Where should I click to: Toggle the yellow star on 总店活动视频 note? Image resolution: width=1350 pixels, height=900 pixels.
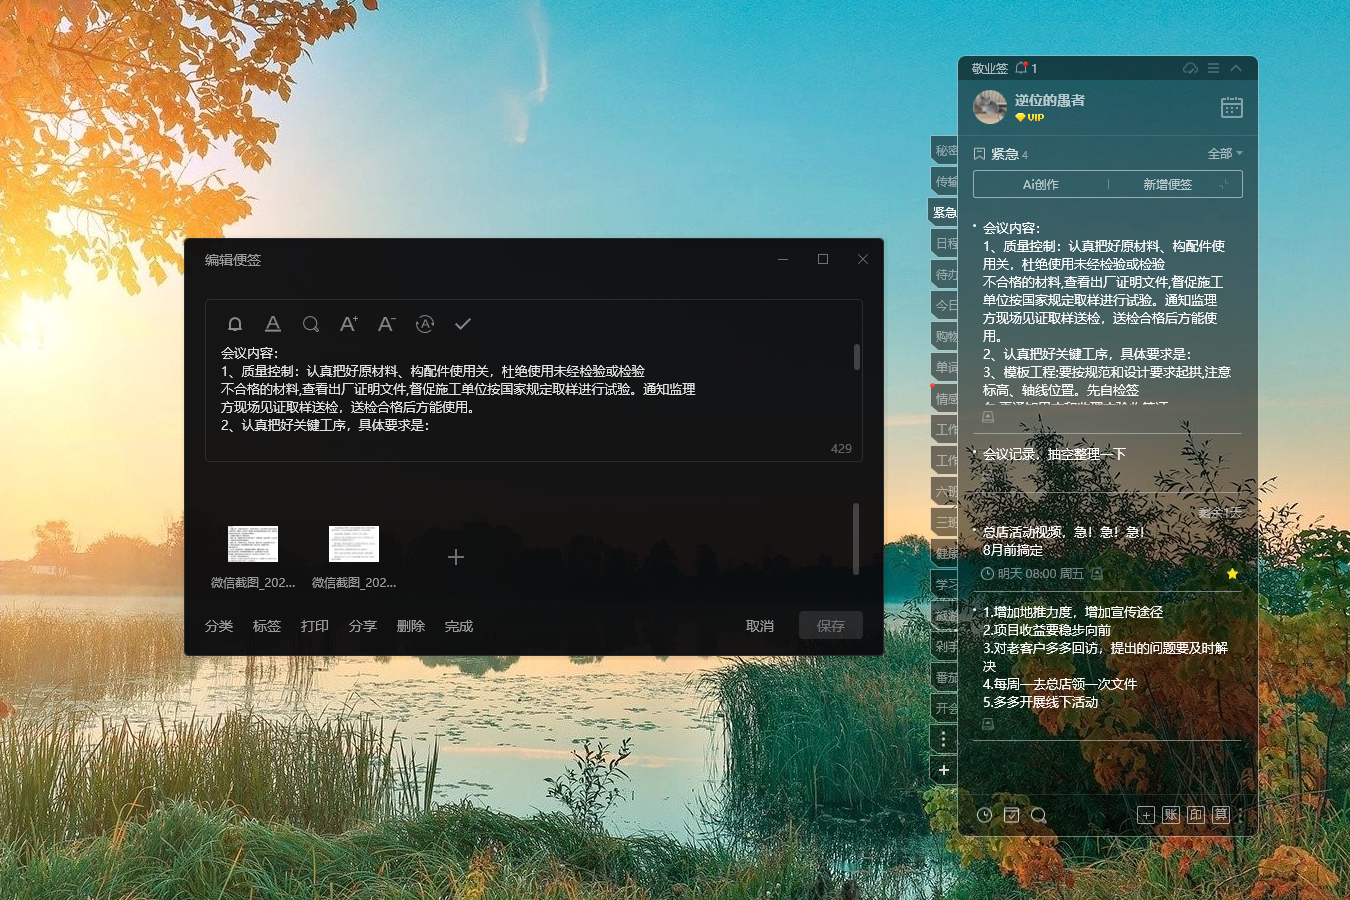click(1232, 573)
